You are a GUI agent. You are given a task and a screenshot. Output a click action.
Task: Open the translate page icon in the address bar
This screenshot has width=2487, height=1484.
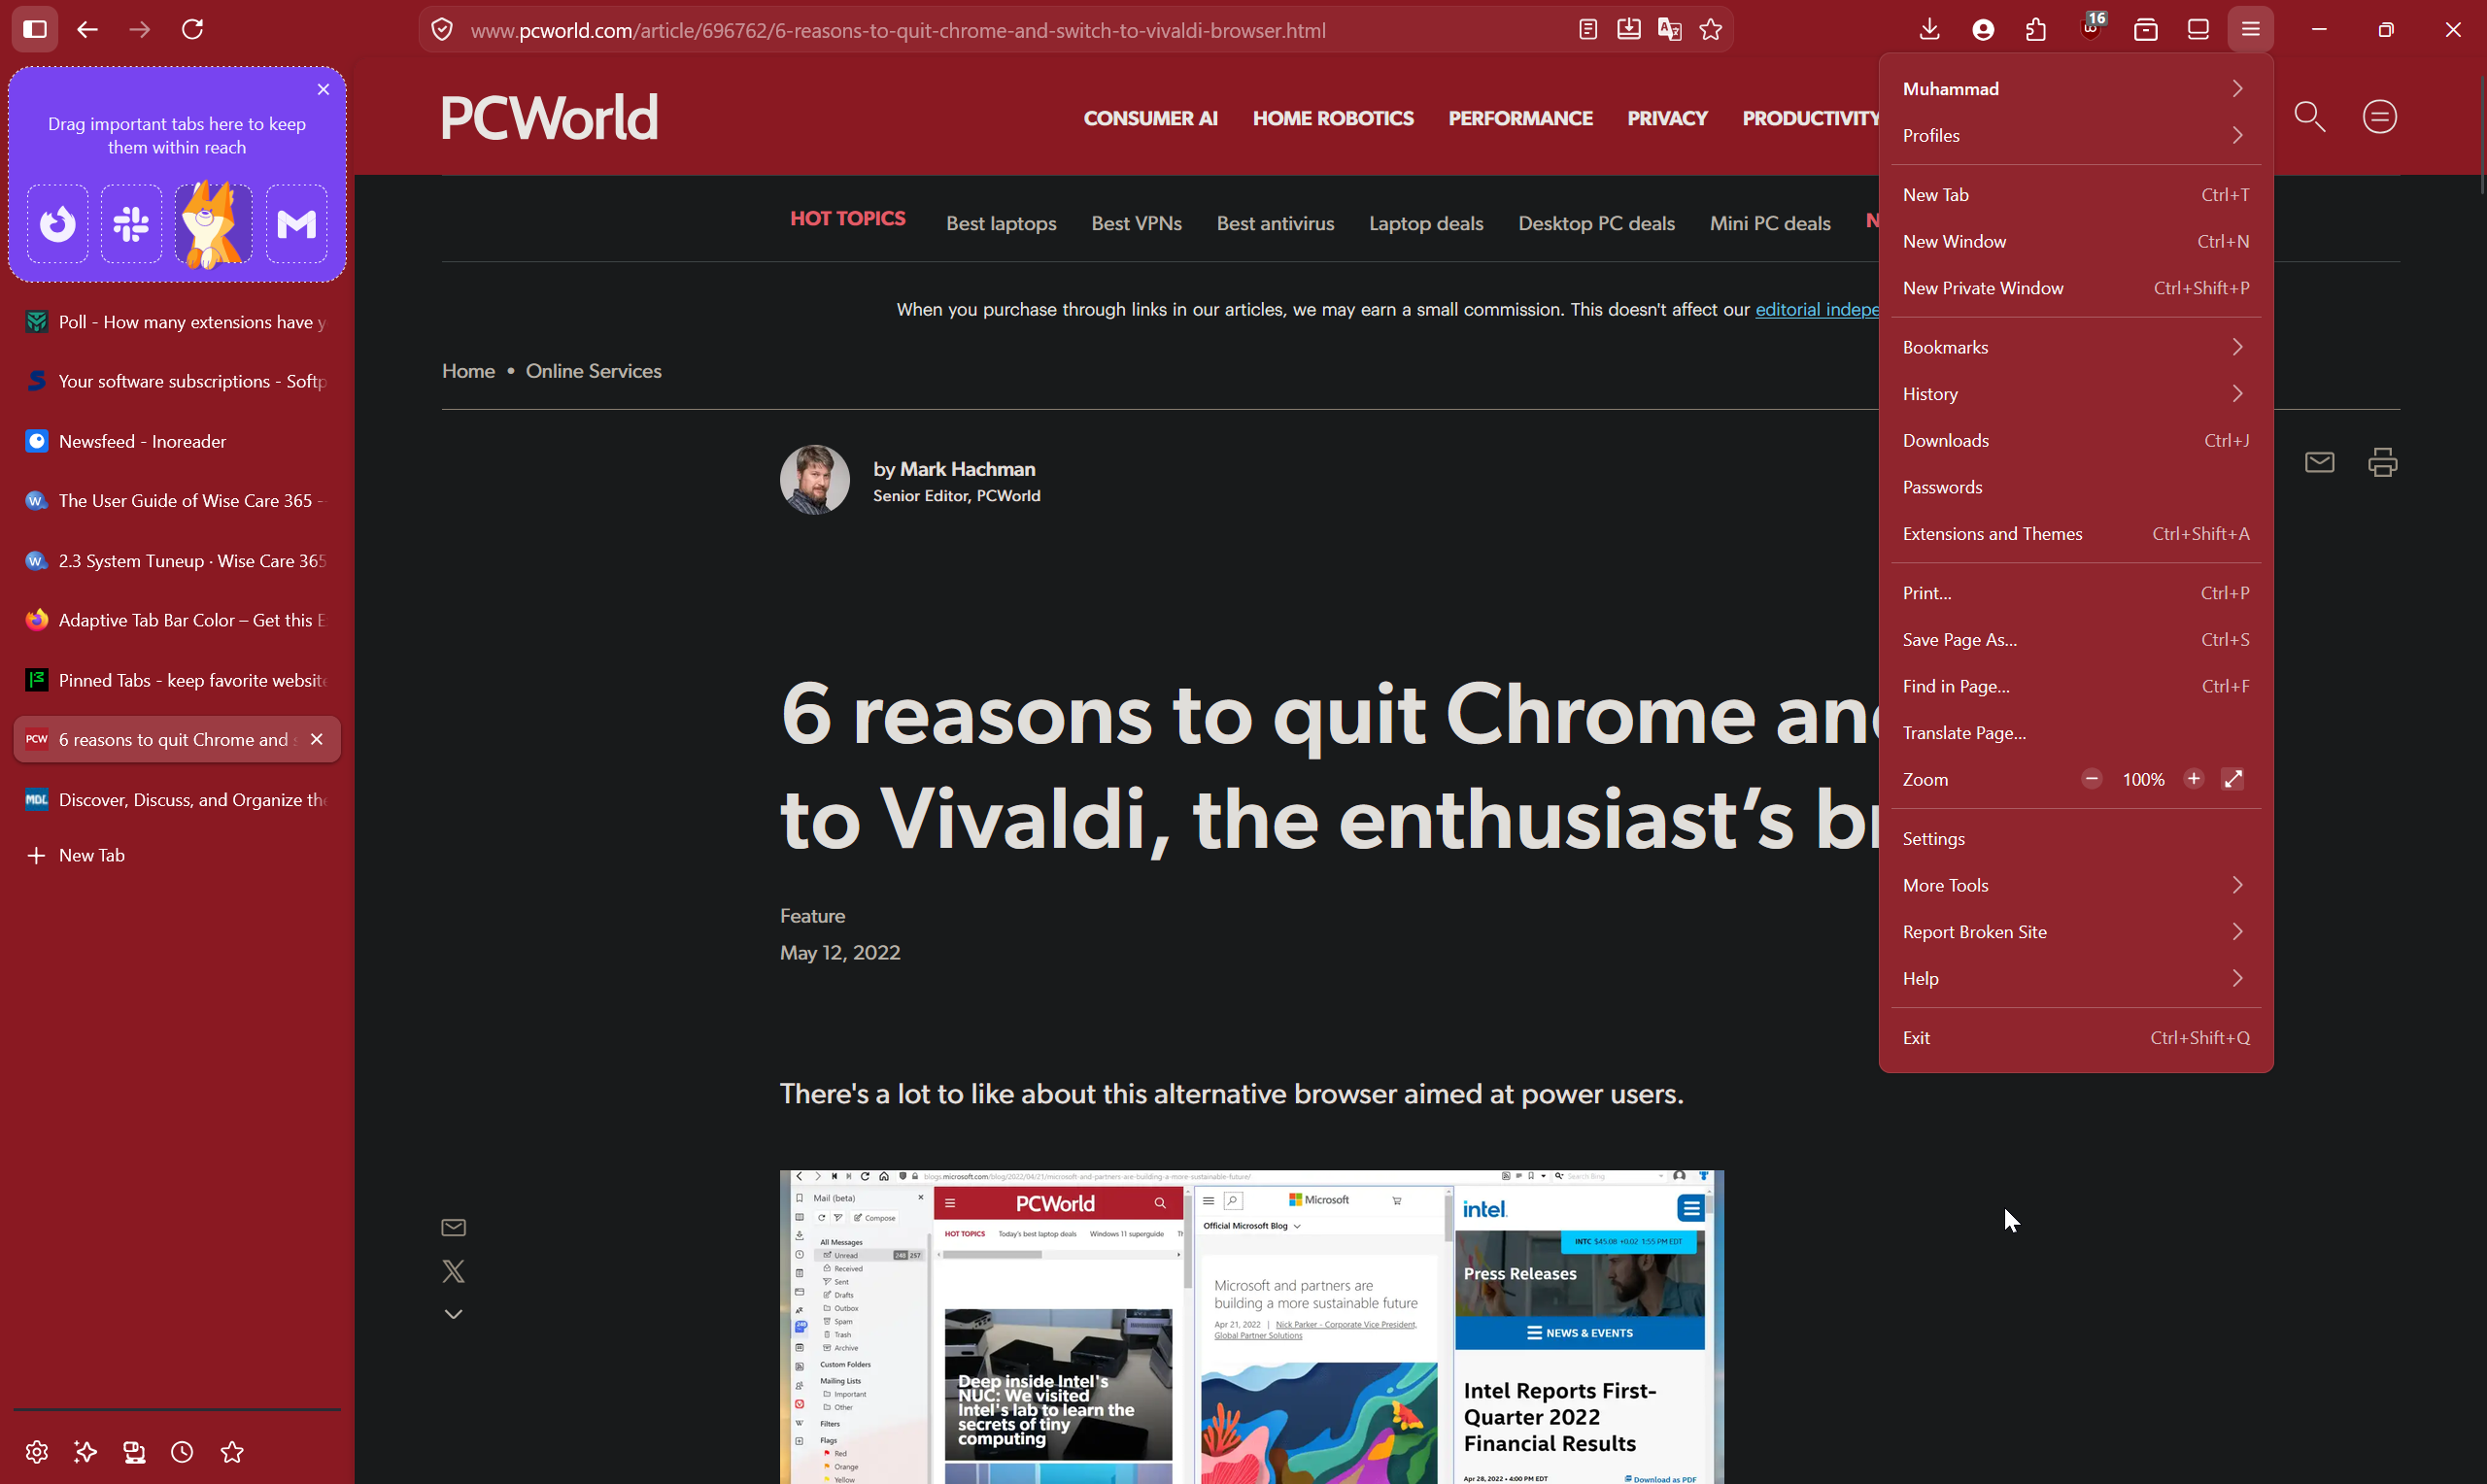(1670, 30)
